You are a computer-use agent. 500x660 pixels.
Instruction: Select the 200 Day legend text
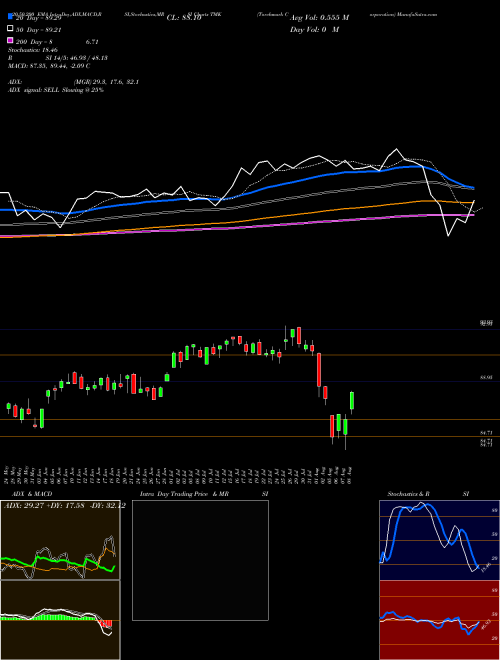pyautogui.click(x=57, y=42)
